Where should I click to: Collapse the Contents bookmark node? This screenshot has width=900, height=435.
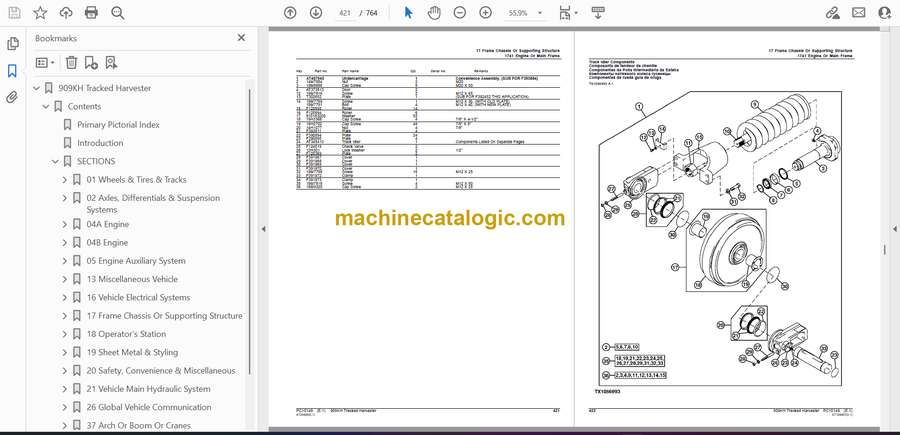click(46, 107)
